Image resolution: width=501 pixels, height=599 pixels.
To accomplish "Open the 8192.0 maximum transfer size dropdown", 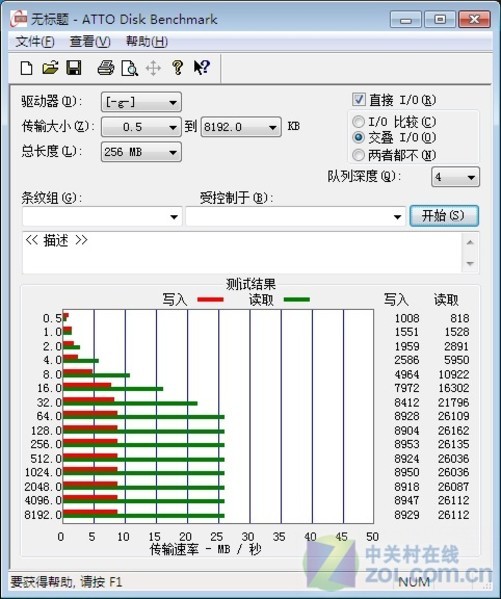I will [x=241, y=127].
